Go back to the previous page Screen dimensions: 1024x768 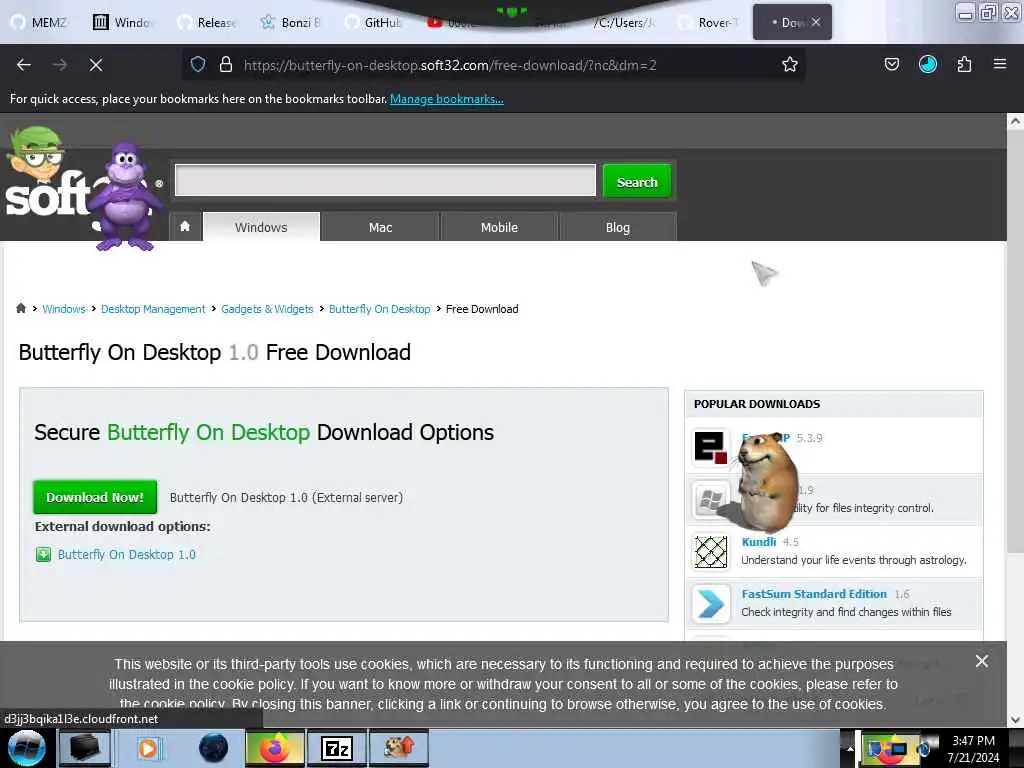(x=24, y=65)
